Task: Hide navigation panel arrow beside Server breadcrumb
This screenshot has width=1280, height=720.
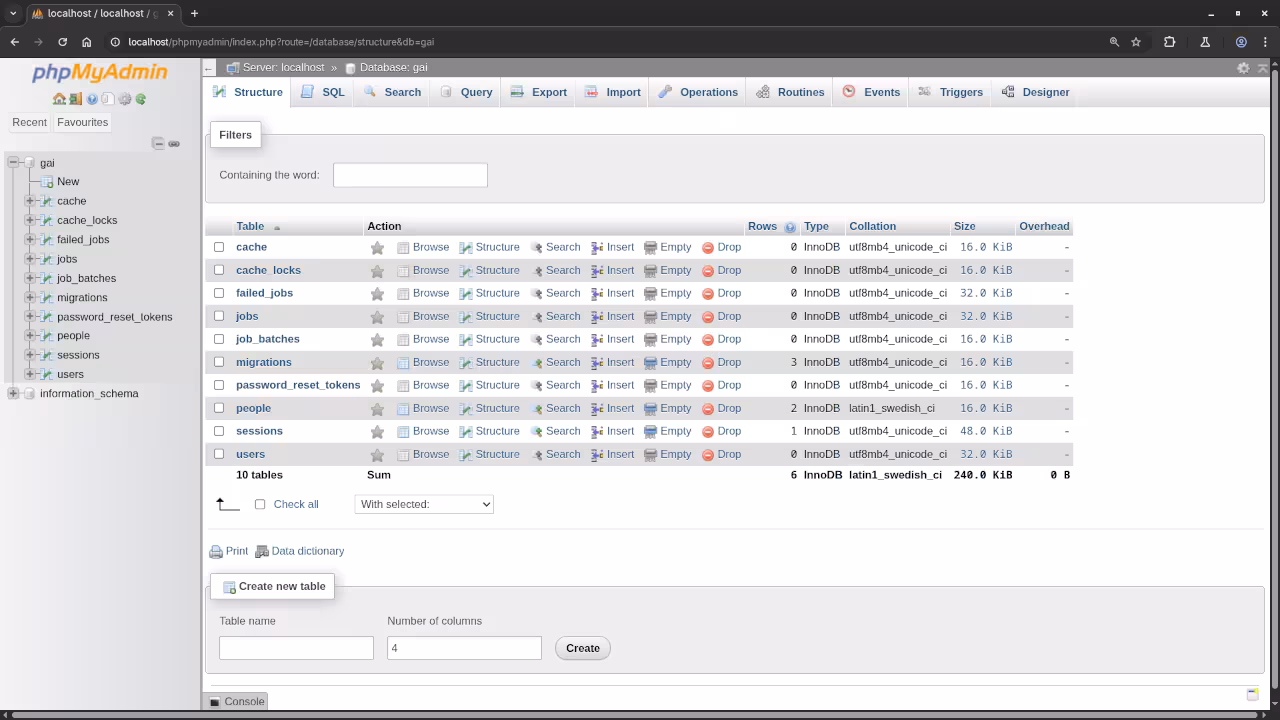Action: point(209,68)
